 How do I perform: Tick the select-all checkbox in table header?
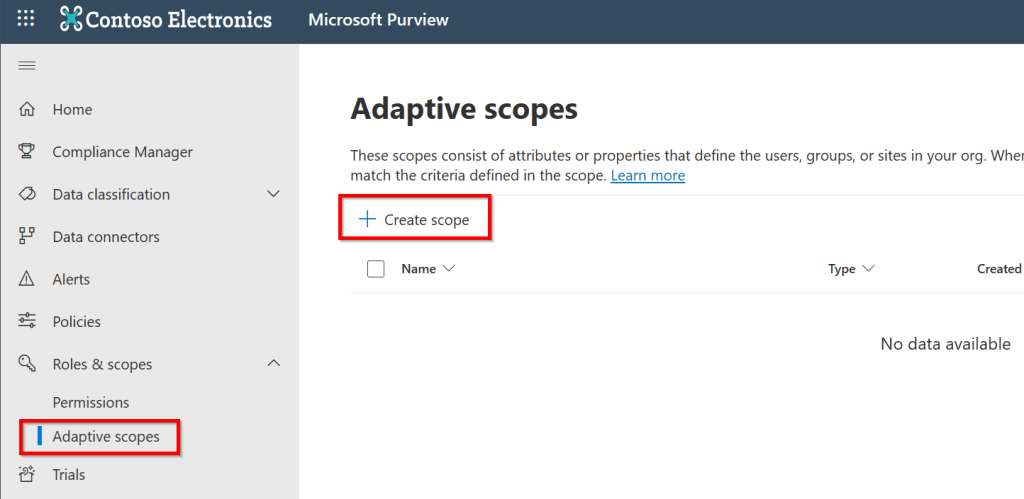click(x=376, y=269)
